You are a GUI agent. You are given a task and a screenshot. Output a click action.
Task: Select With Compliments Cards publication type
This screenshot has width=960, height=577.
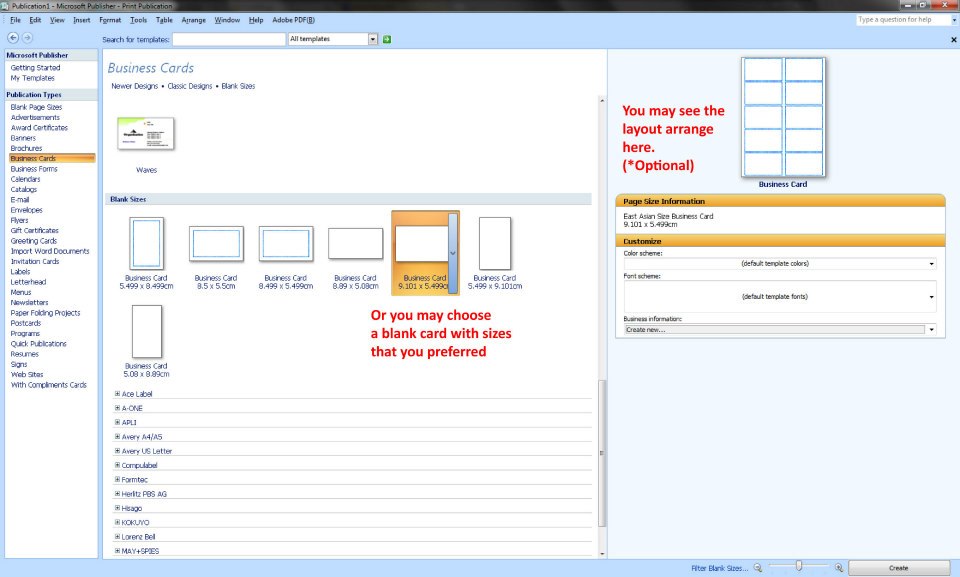pos(49,385)
